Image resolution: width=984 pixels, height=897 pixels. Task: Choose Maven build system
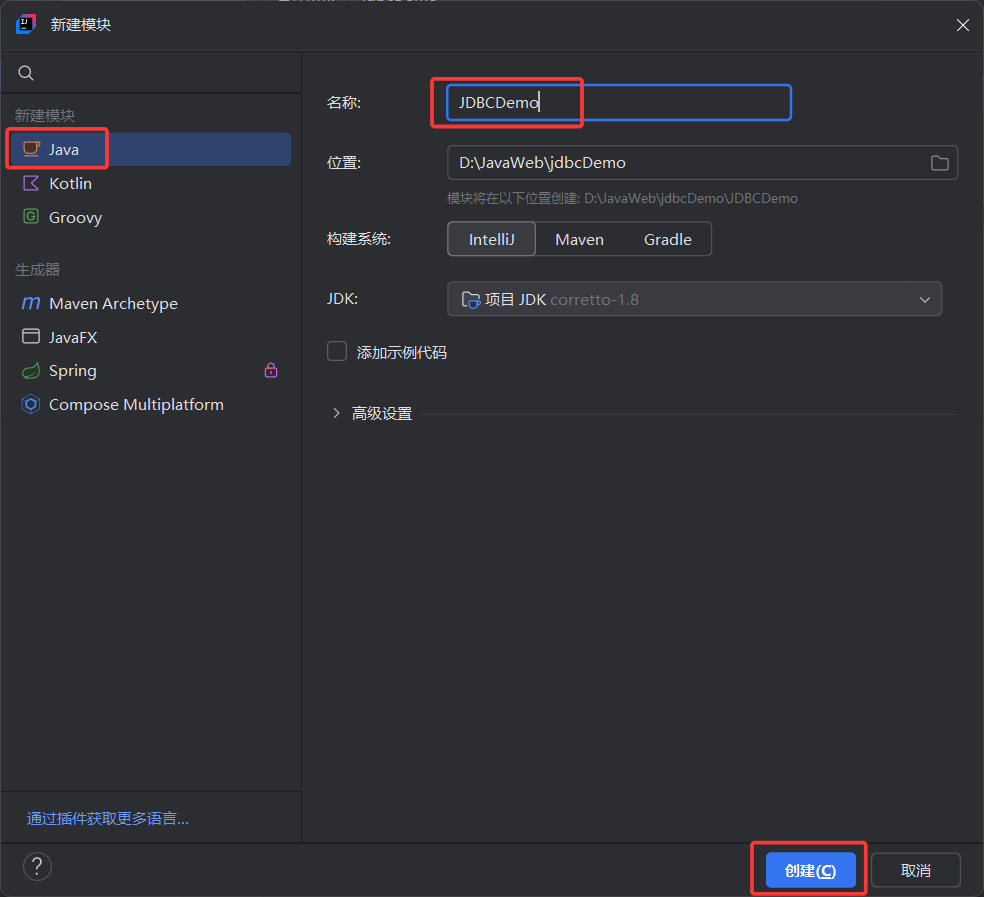coord(579,239)
